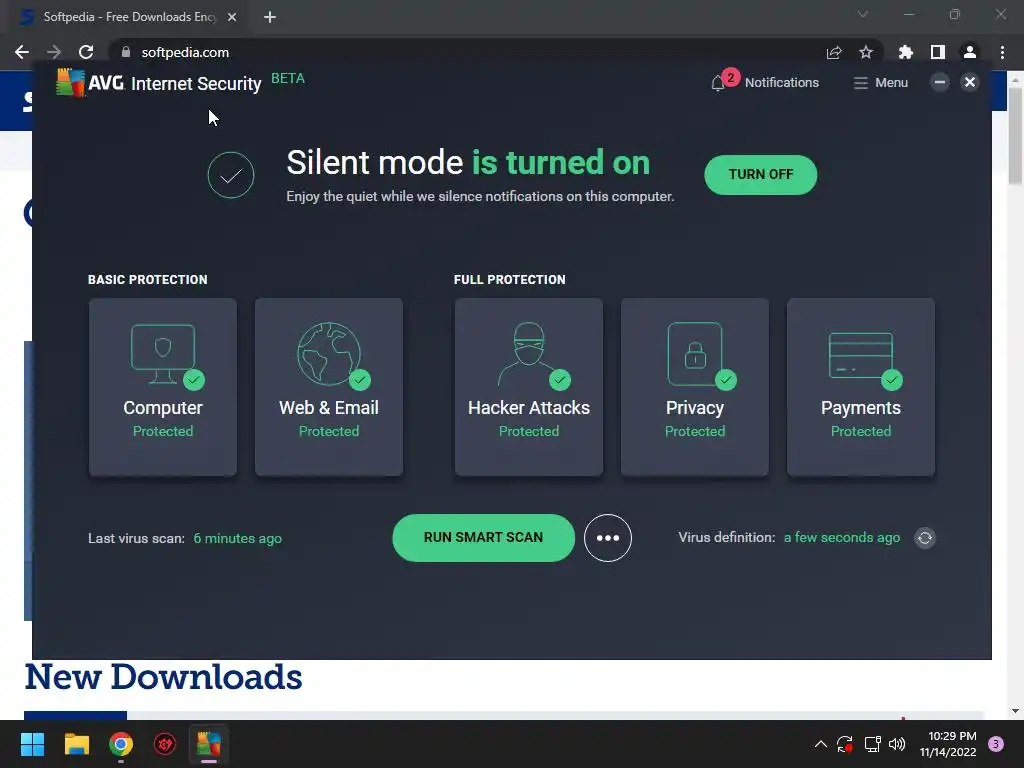Open more scan options ellipsis button
Viewport: 1024px width, 768px height.
click(607, 538)
